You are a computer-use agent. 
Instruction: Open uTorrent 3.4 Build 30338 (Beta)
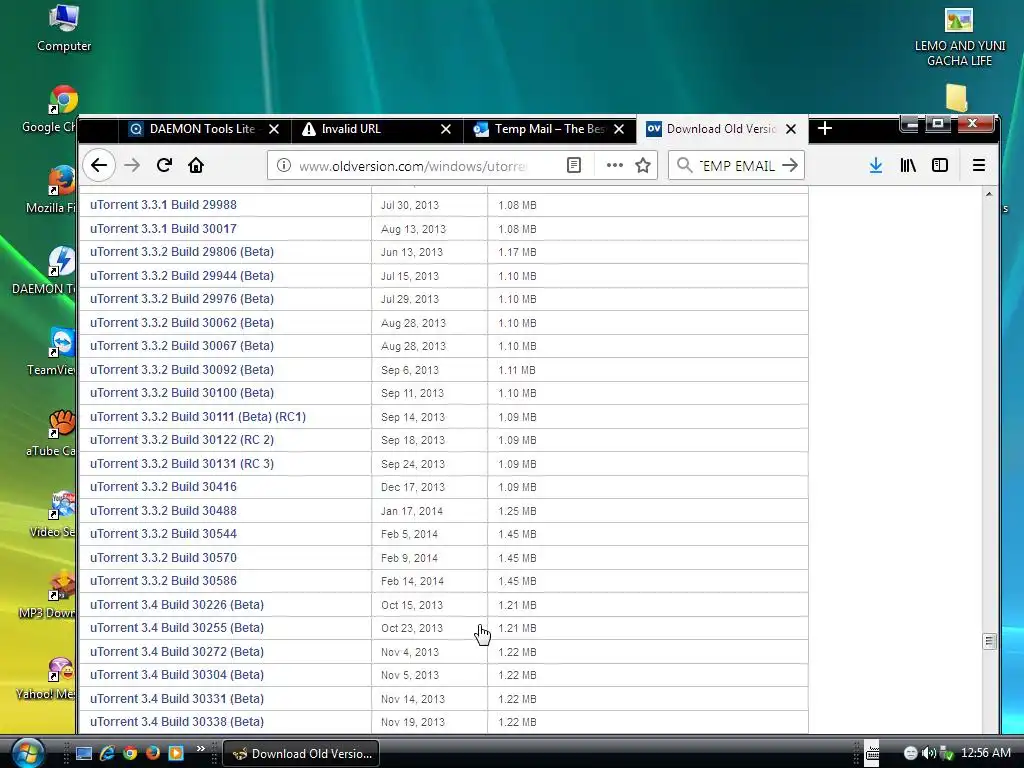pos(177,722)
